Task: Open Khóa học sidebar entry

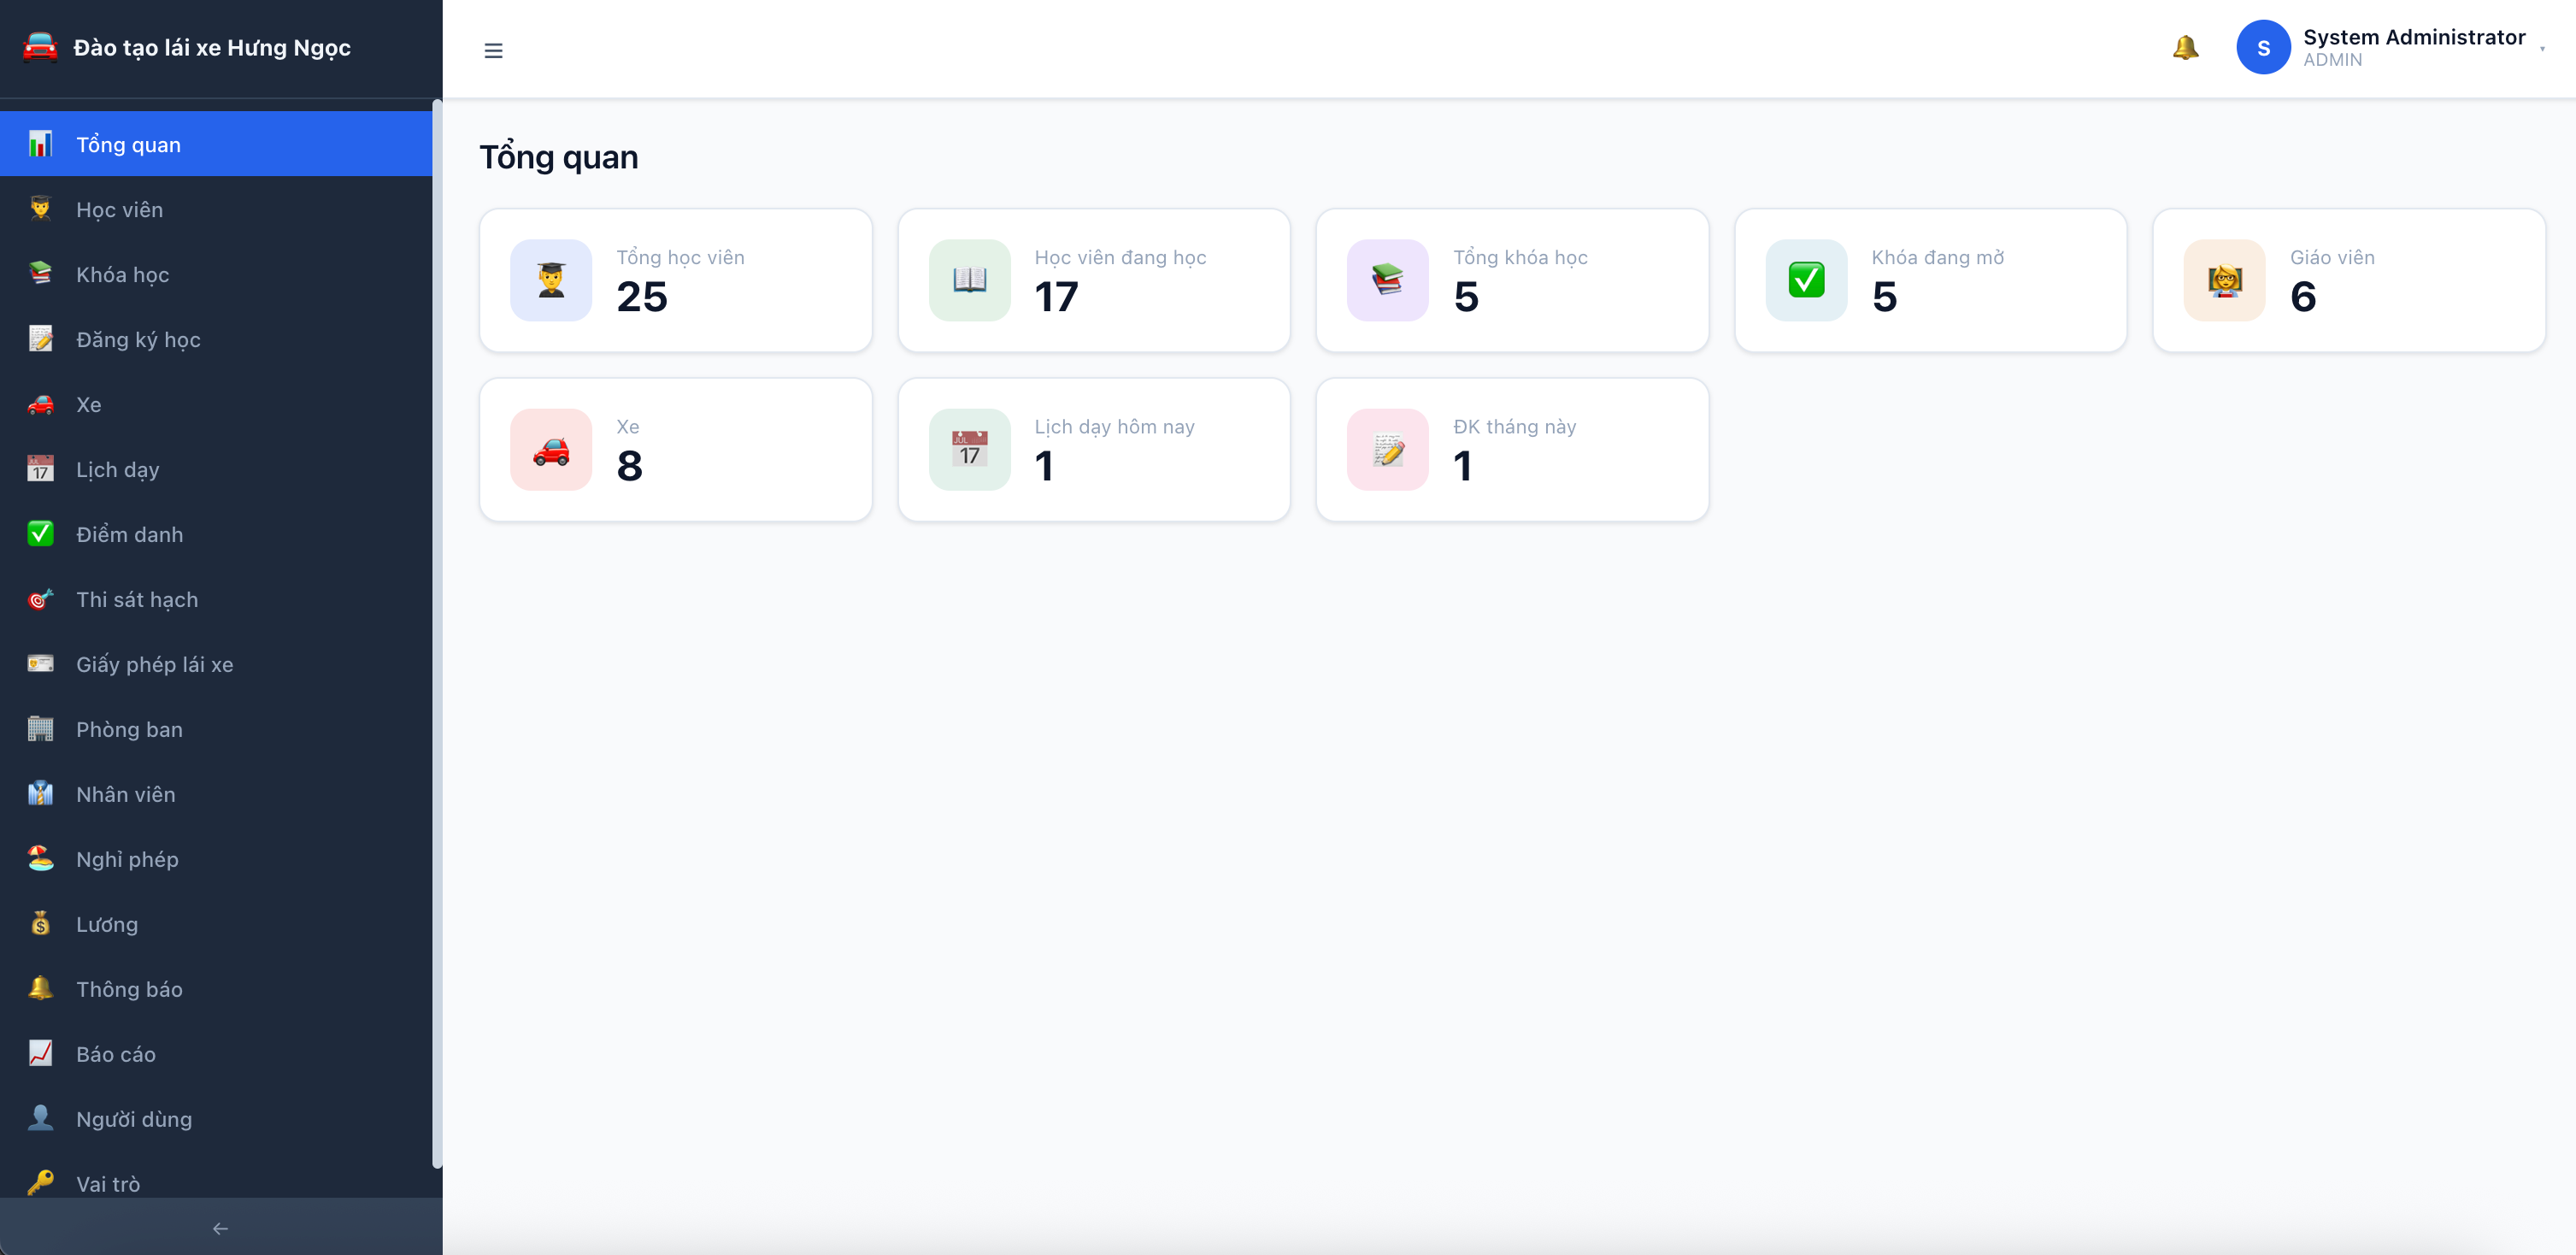Action: click(216, 274)
